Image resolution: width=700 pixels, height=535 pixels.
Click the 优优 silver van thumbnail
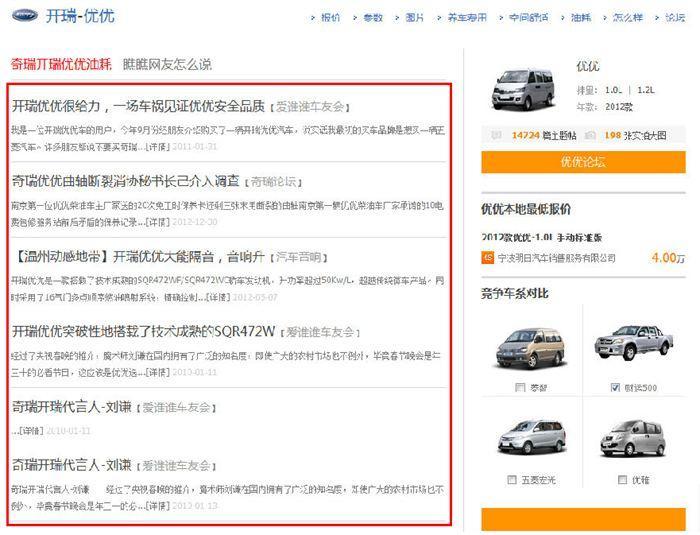(x=523, y=89)
